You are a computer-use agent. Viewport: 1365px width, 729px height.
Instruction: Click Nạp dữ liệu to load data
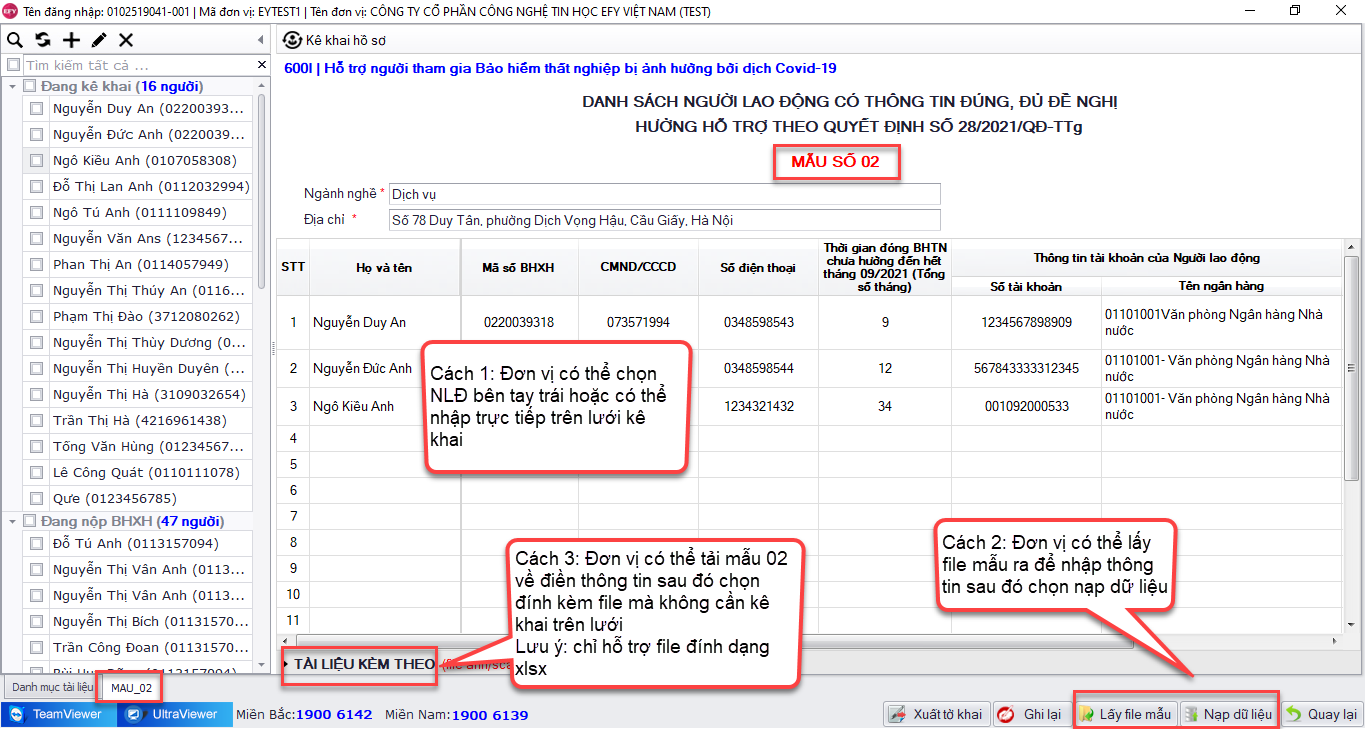pos(1228,714)
